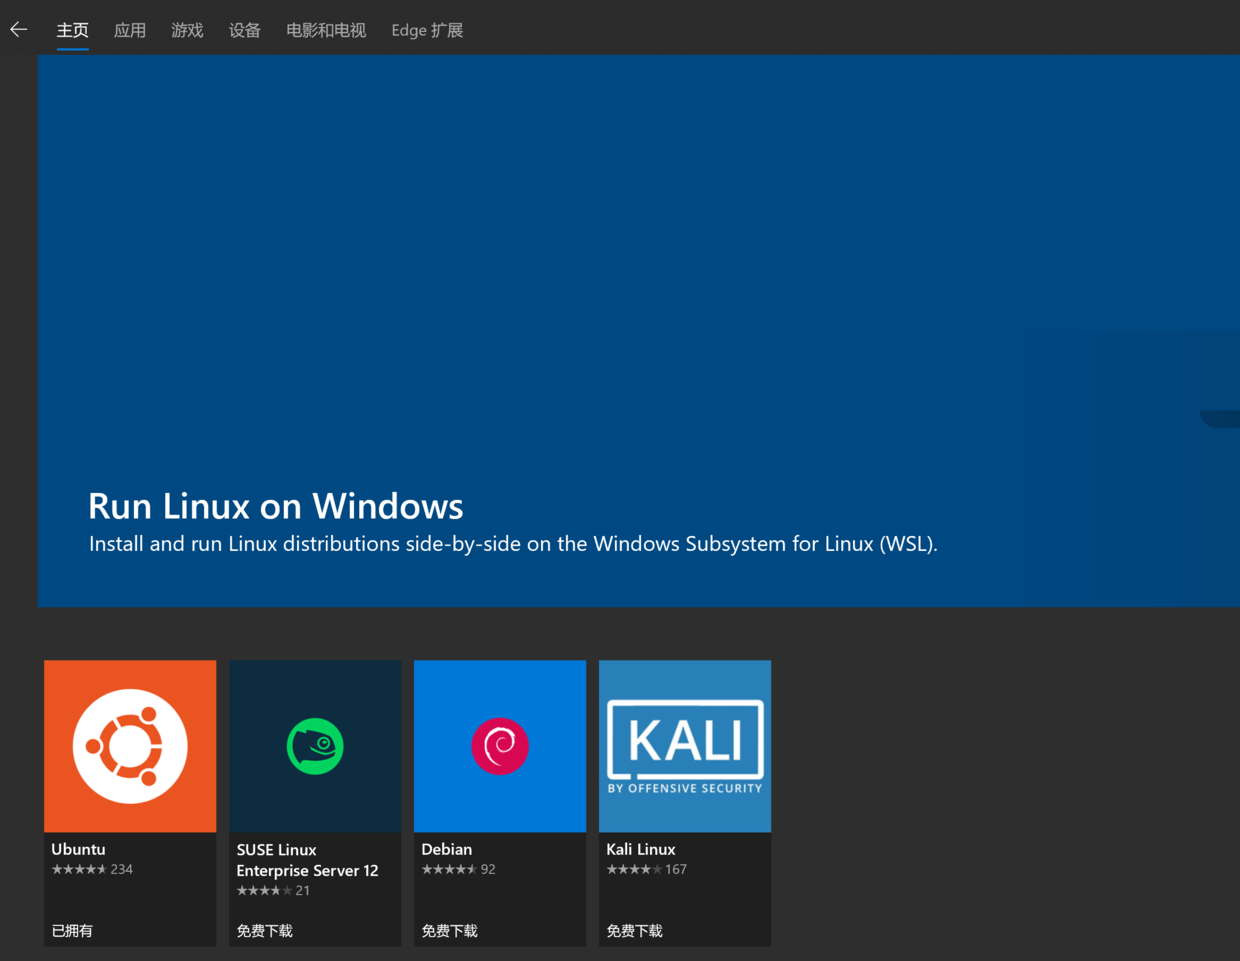Click 免费下载 under Debian
The image size is (1240, 961).
(449, 930)
